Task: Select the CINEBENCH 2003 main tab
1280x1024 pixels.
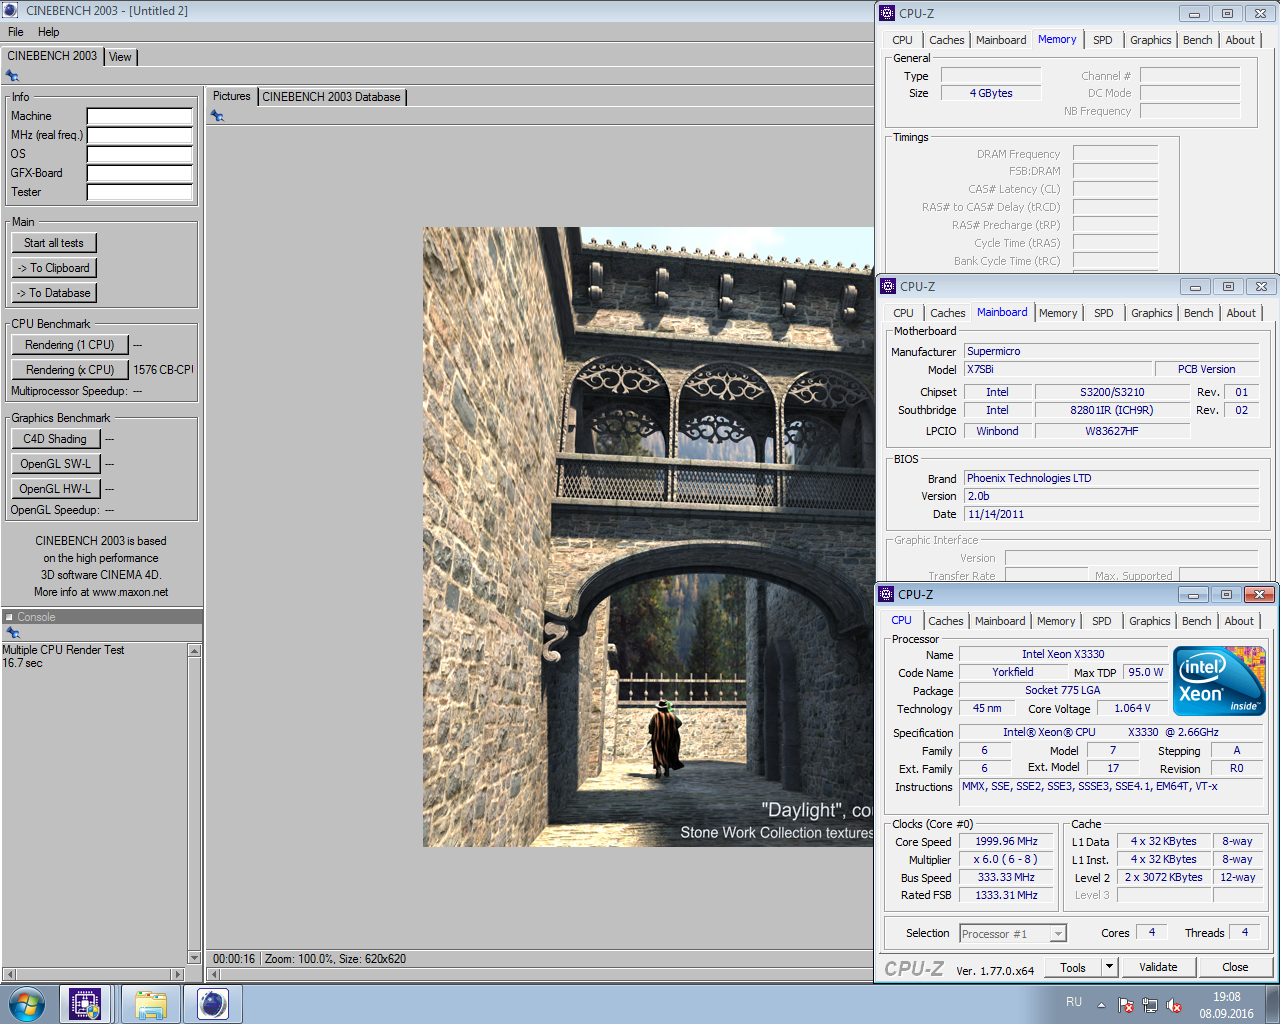Action: tap(52, 56)
